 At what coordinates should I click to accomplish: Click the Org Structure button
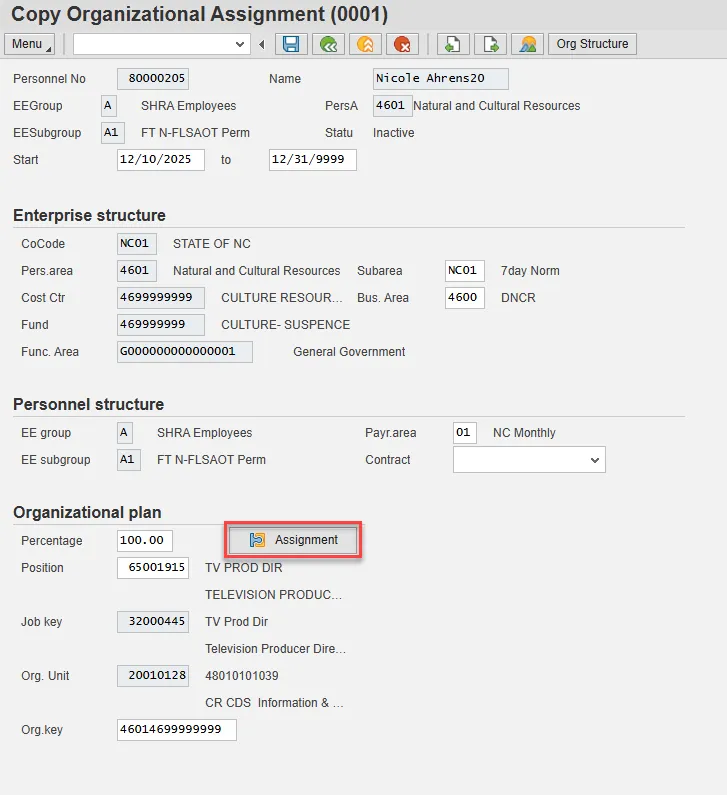tap(592, 44)
